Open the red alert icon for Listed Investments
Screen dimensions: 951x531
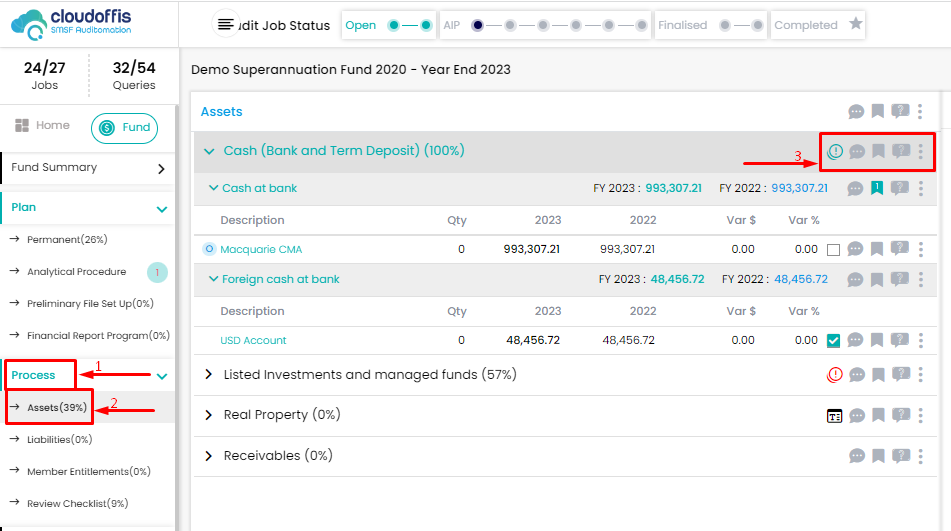coord(835,375)
